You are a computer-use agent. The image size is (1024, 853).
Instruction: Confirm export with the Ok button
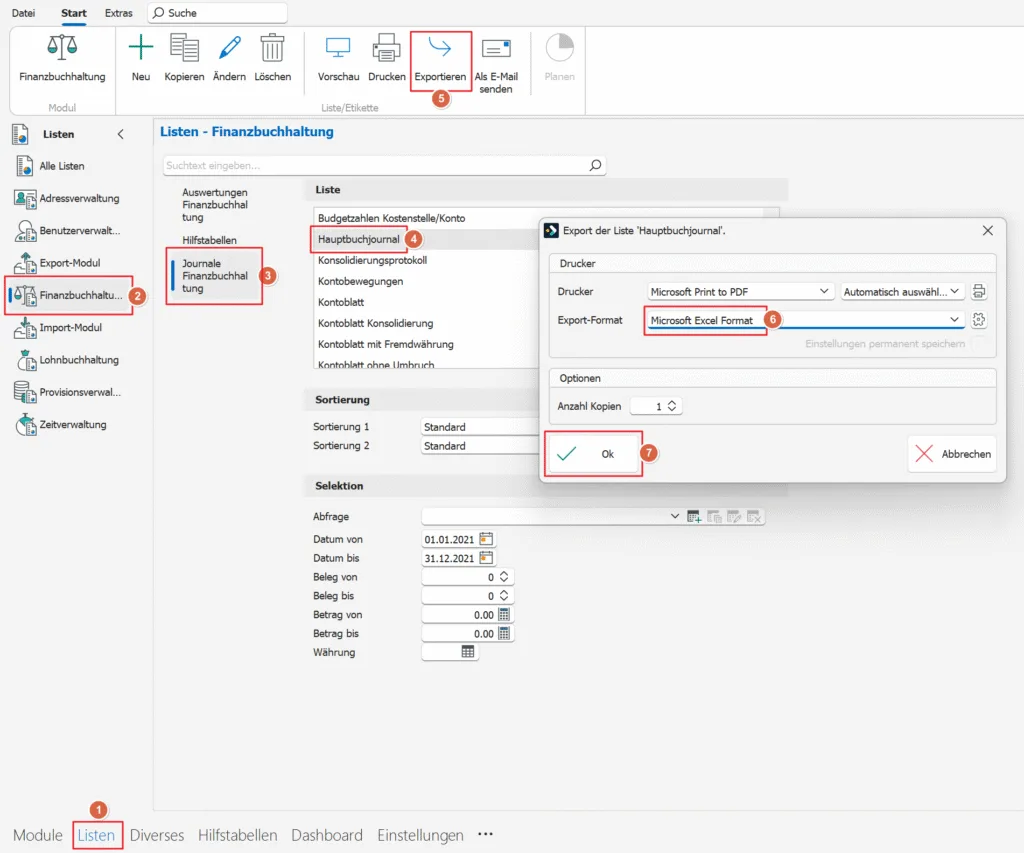click(x=594, y=454)
